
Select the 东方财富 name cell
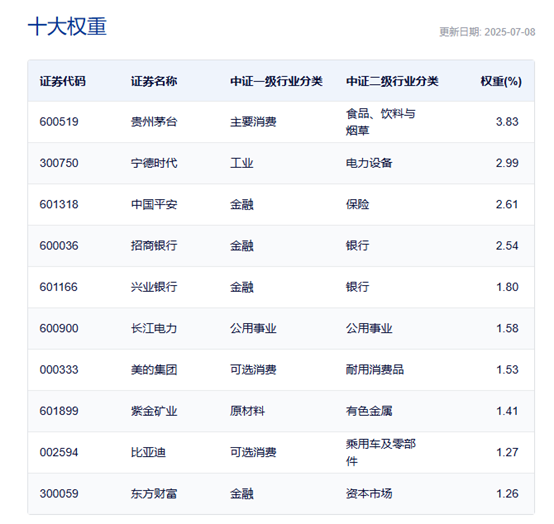pos(154,494)
